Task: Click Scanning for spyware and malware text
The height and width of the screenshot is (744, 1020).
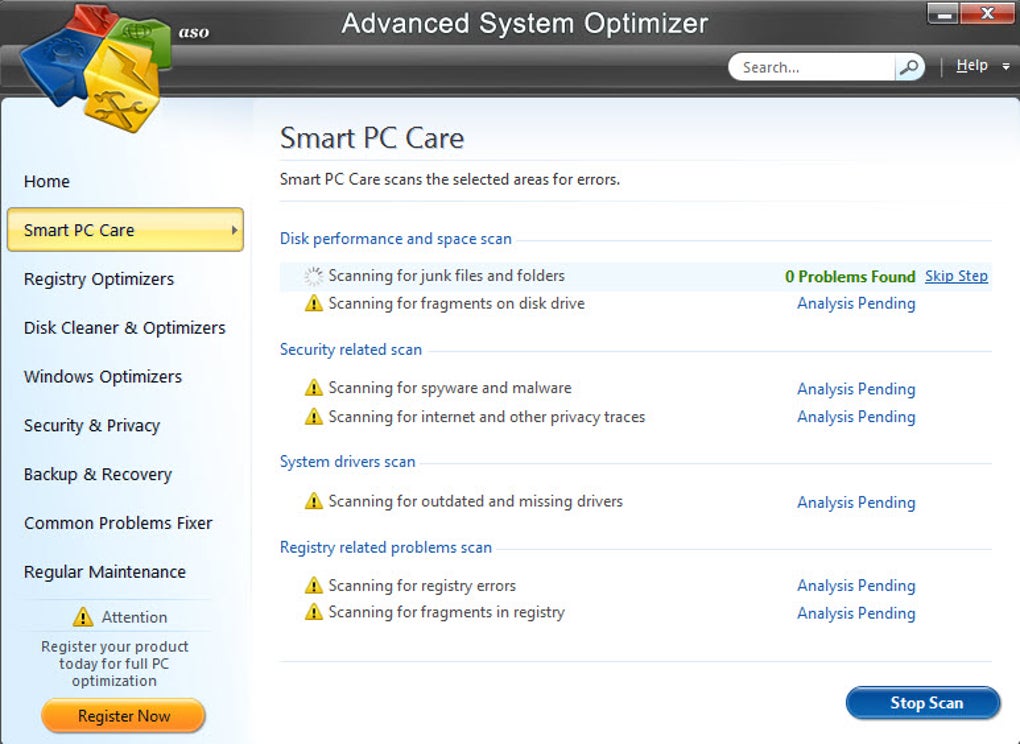Action: pos(450,388)
